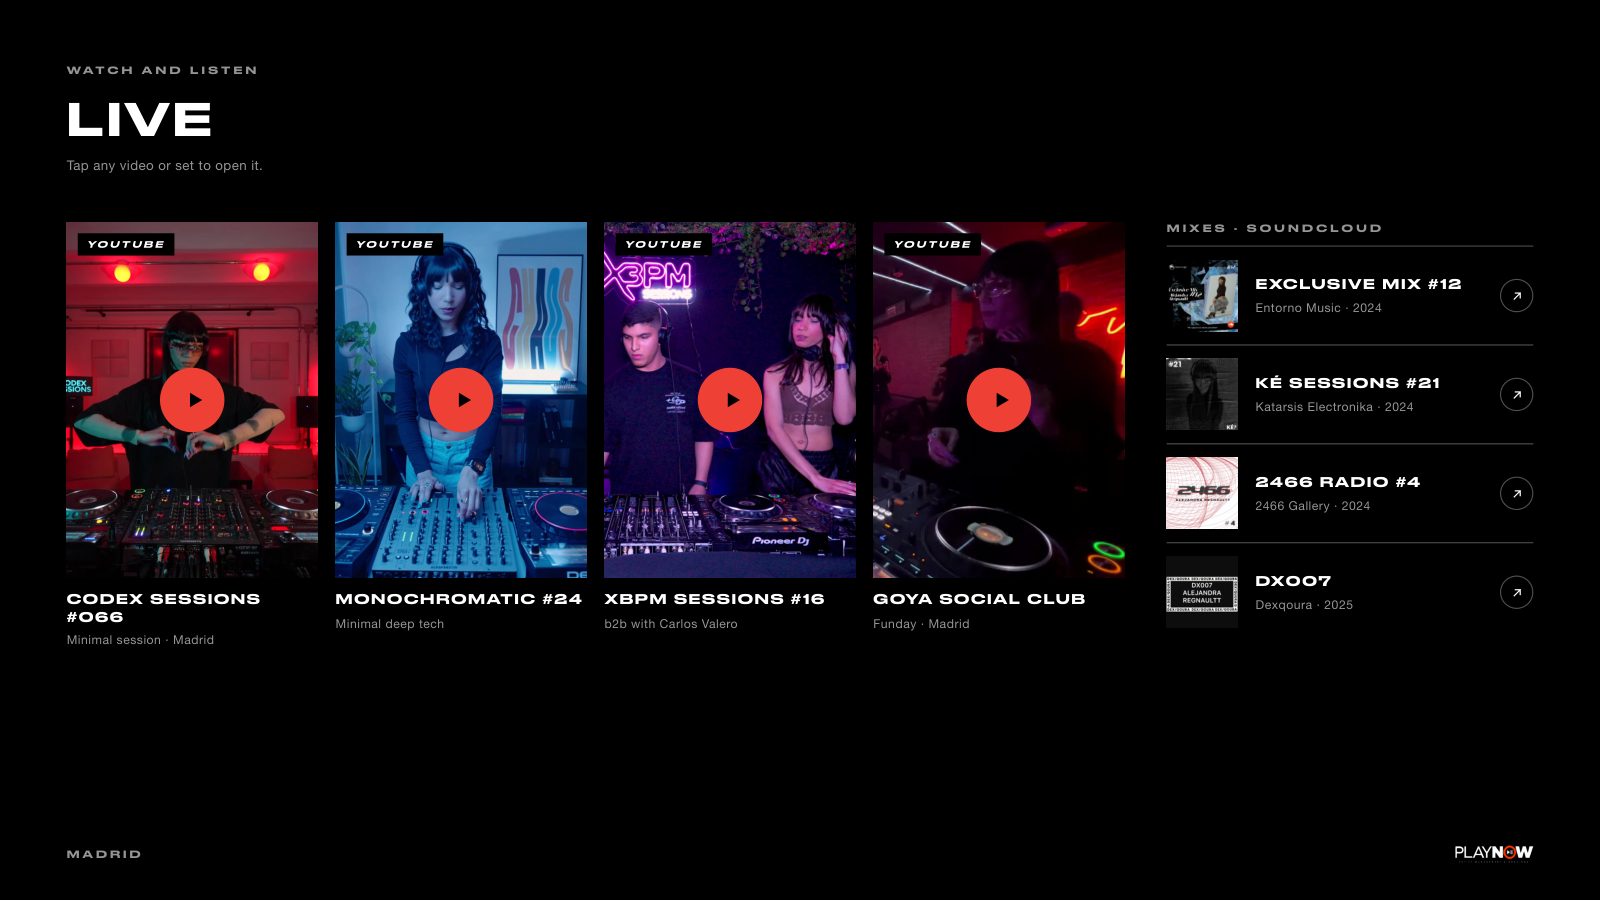Click the 'Entorno Music · 2024' text
This screenshot has width=1600, height=901.
[x=1318, y=308]
